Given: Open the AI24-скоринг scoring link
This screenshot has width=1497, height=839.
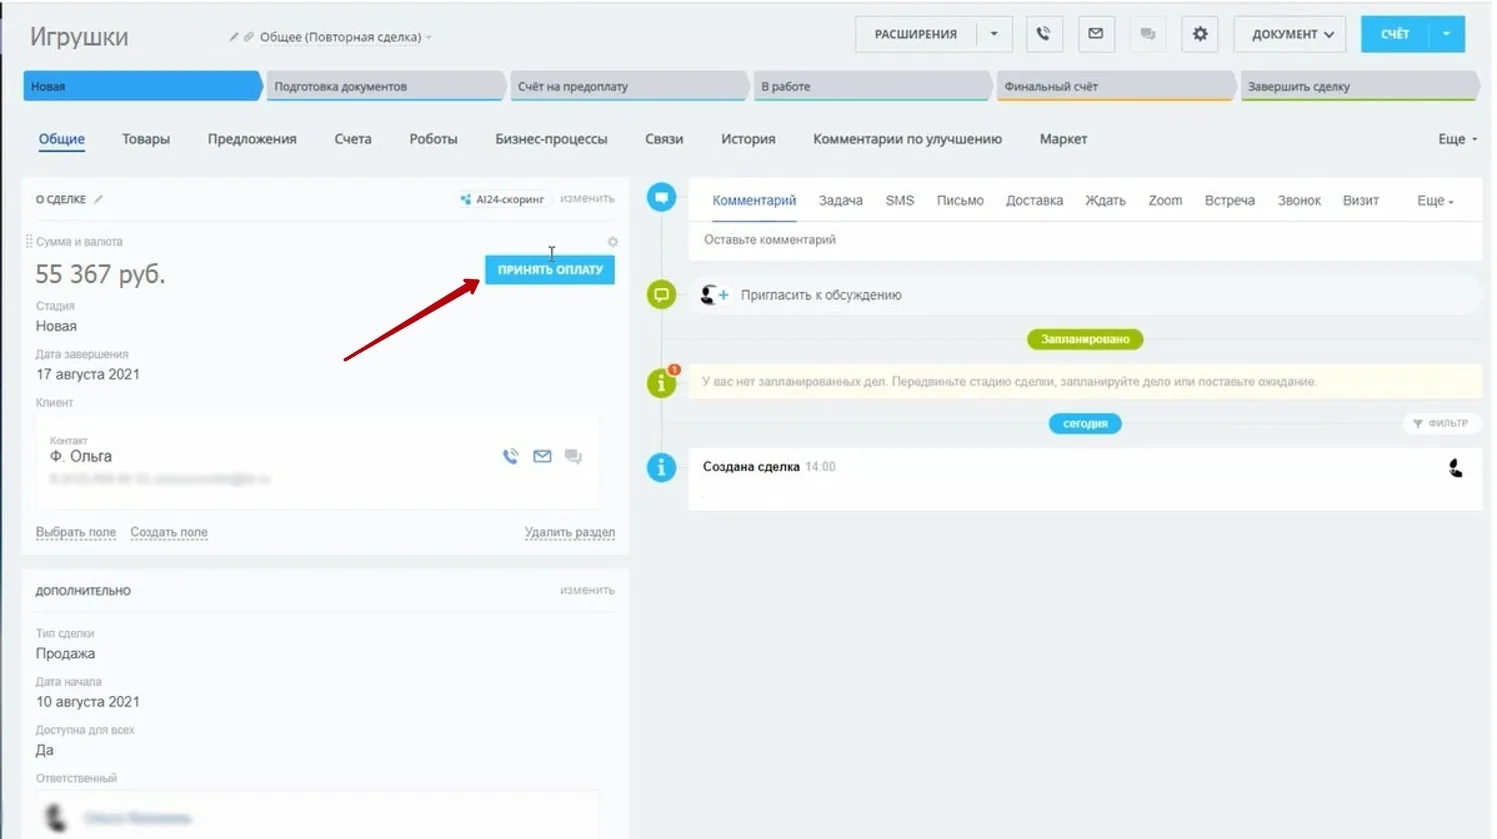Looking at the screenshot, I should (x=502, y=199).
